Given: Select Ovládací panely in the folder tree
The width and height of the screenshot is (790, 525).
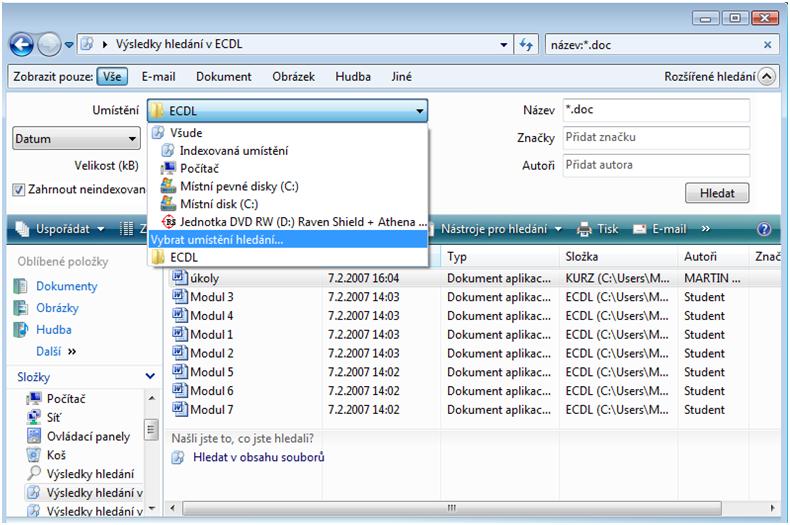Looking at the screenshot, I should click(x=88, y=436).
